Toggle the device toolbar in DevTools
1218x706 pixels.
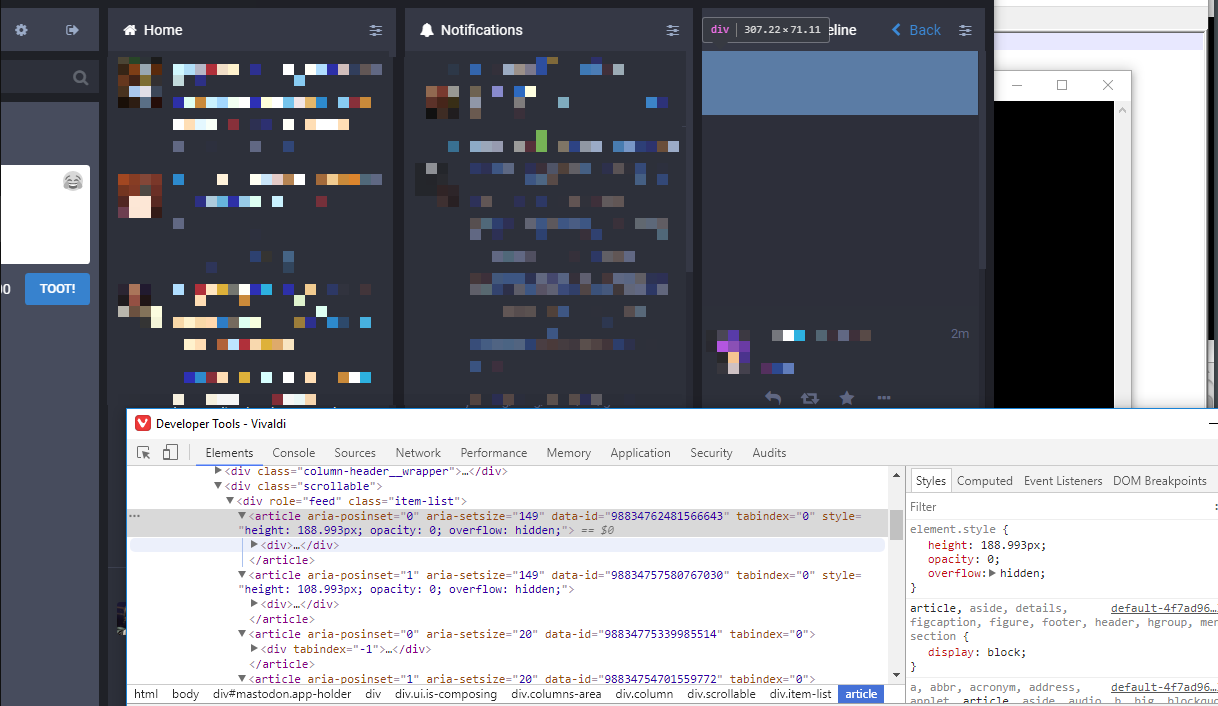(170, 452)
